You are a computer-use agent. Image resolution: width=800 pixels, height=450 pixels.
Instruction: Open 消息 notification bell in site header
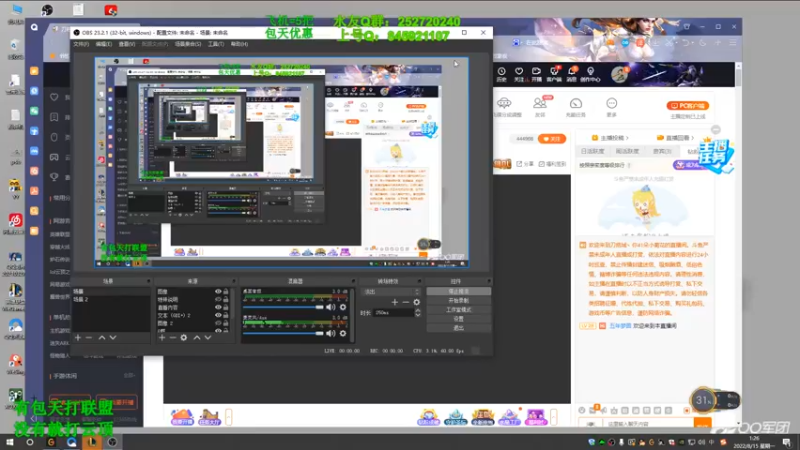(572, 74)
